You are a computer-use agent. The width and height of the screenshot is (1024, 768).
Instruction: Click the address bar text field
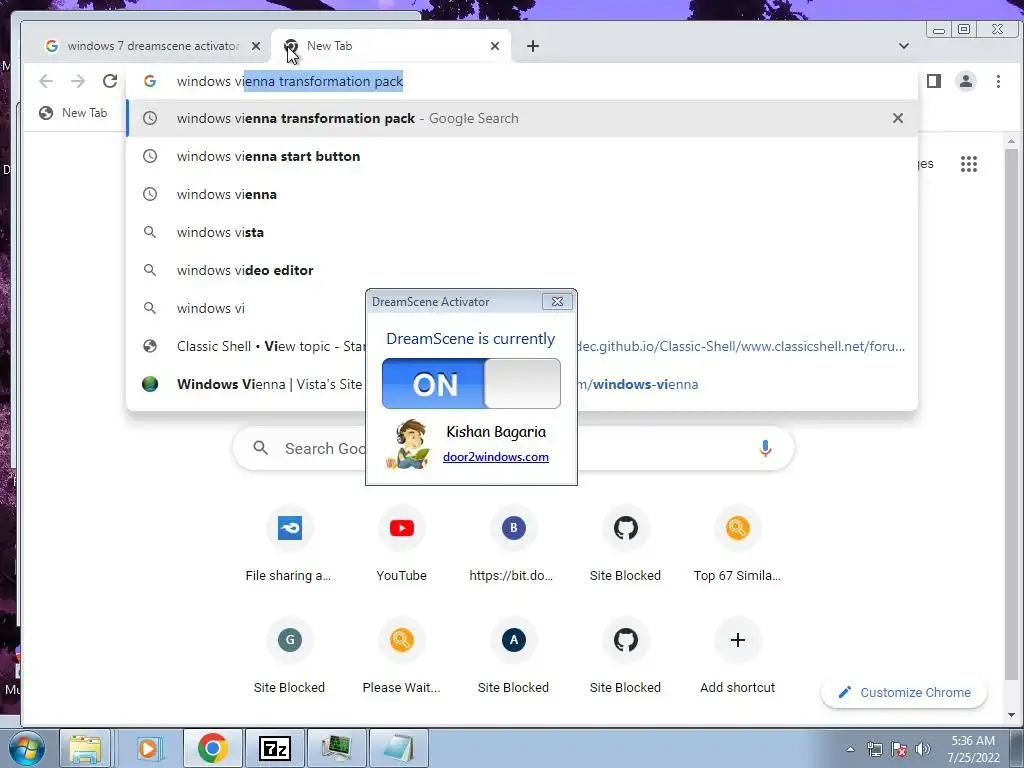pyautogui.click(x=522, y=81)
